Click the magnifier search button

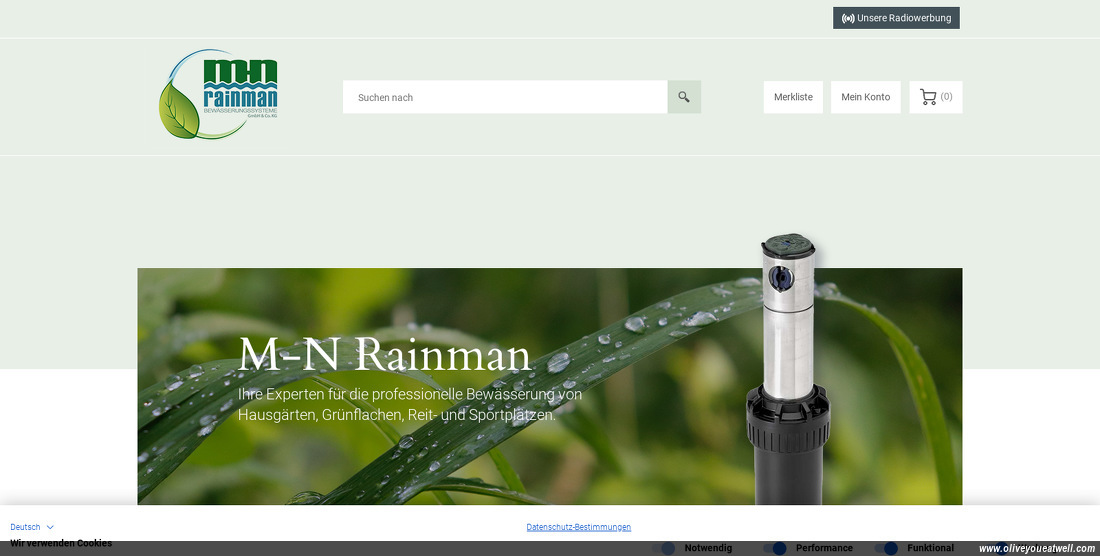[684, 97]
